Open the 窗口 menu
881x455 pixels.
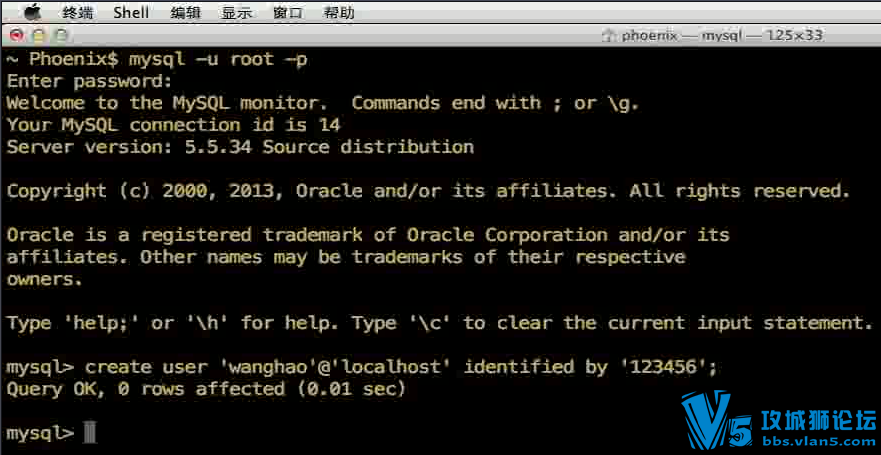click(288, 12)
